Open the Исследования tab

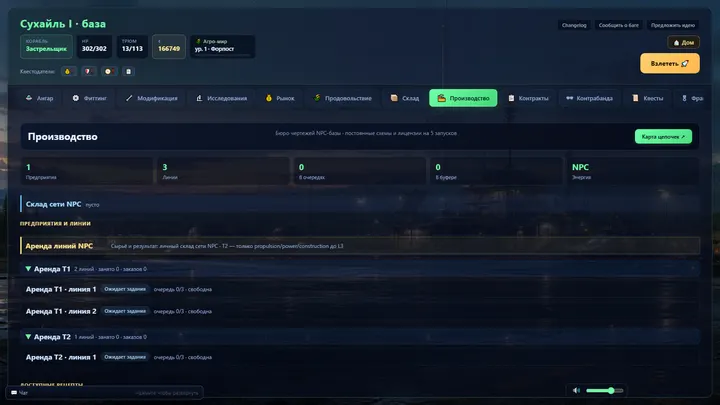pyautogui.click(x=222, y=98)
